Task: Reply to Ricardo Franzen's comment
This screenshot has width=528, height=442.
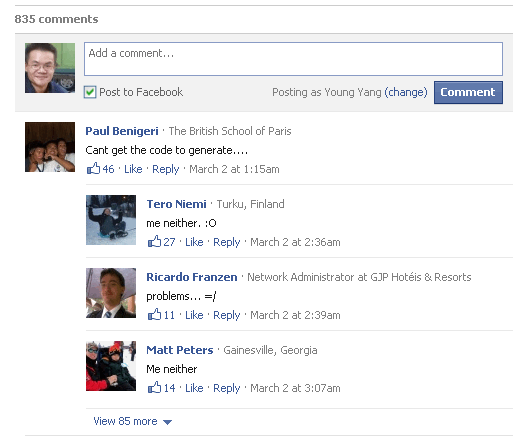Action: tap(227, 315)
